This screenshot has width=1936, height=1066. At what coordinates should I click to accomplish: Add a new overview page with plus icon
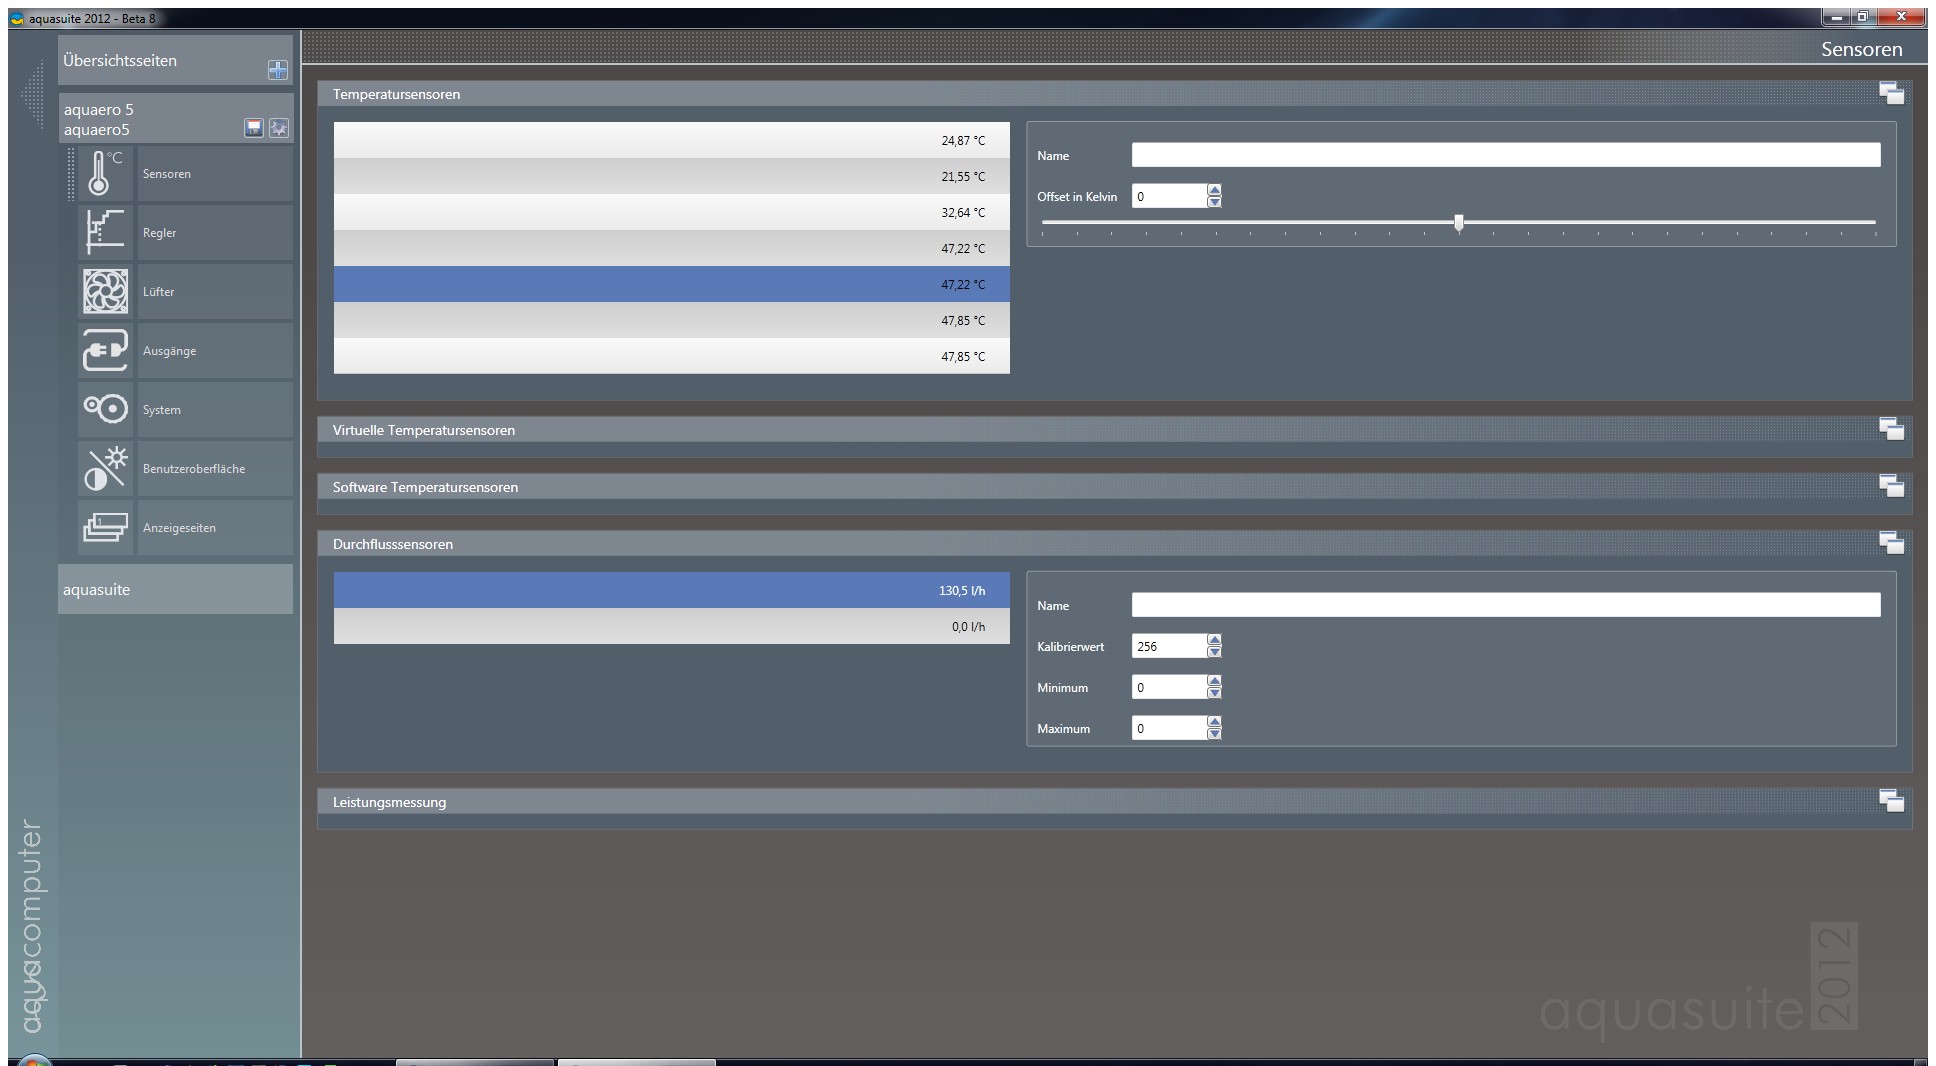[278, 70]
